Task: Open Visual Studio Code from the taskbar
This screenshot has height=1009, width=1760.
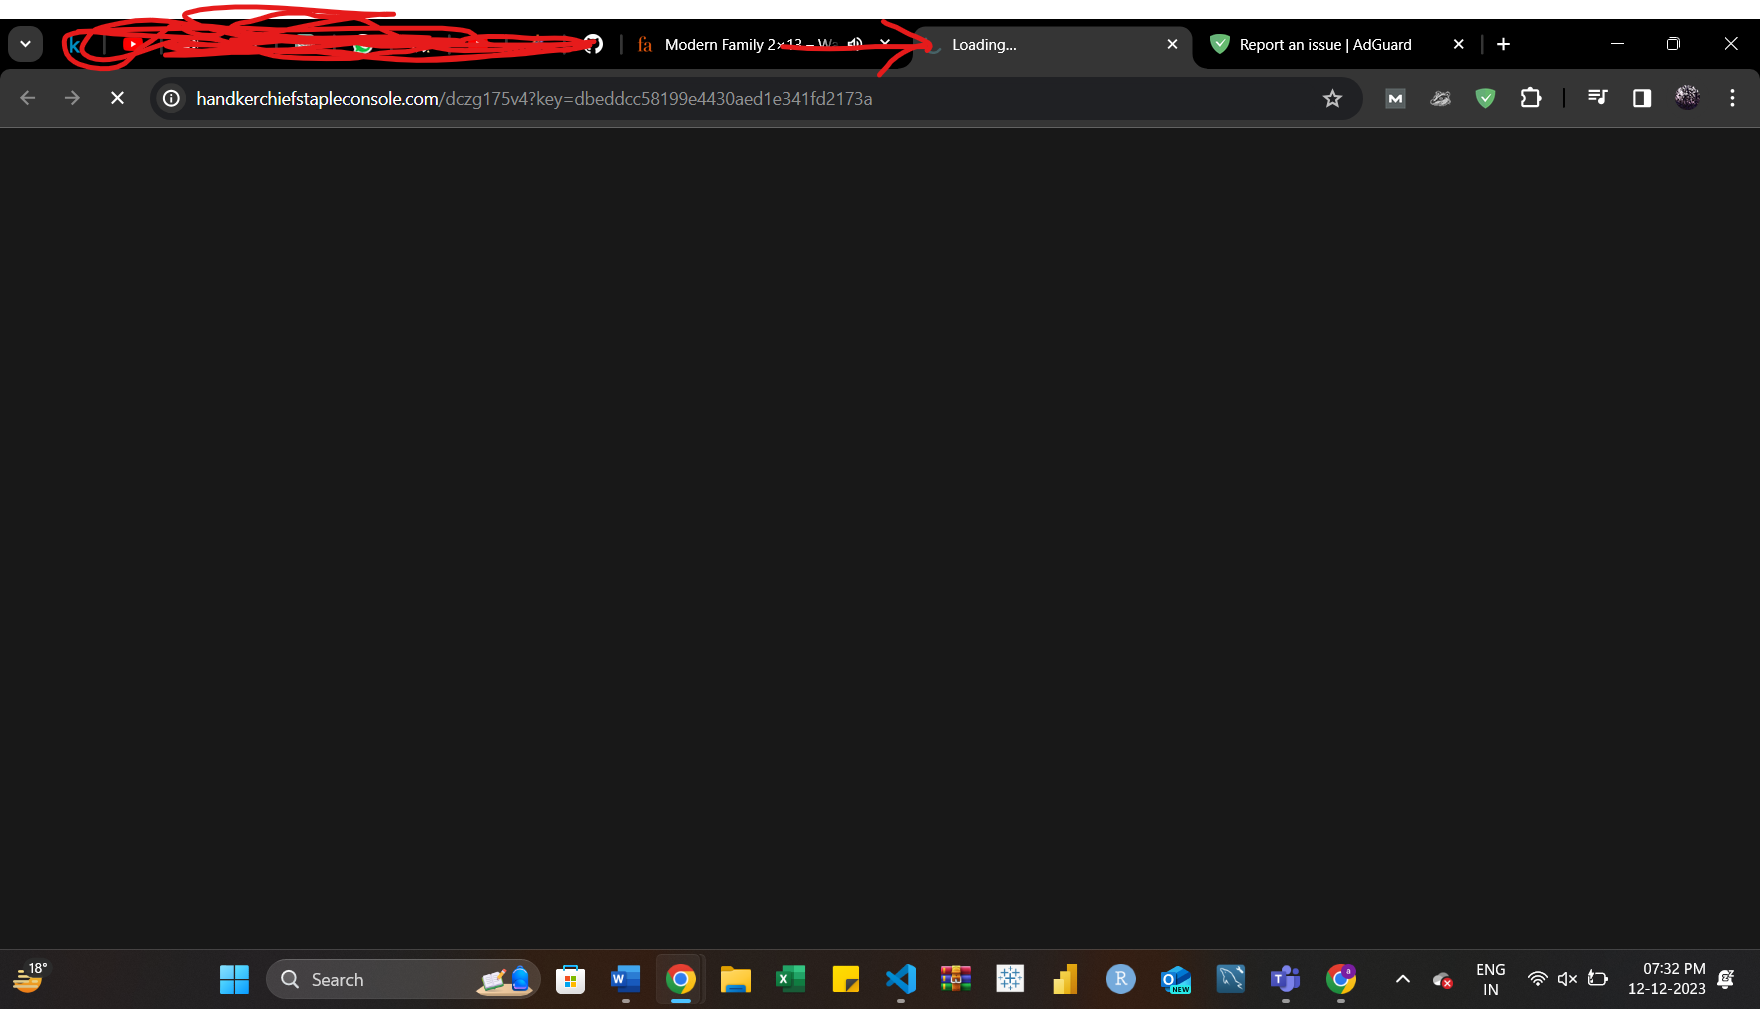Action: click(x=900, y=979)
